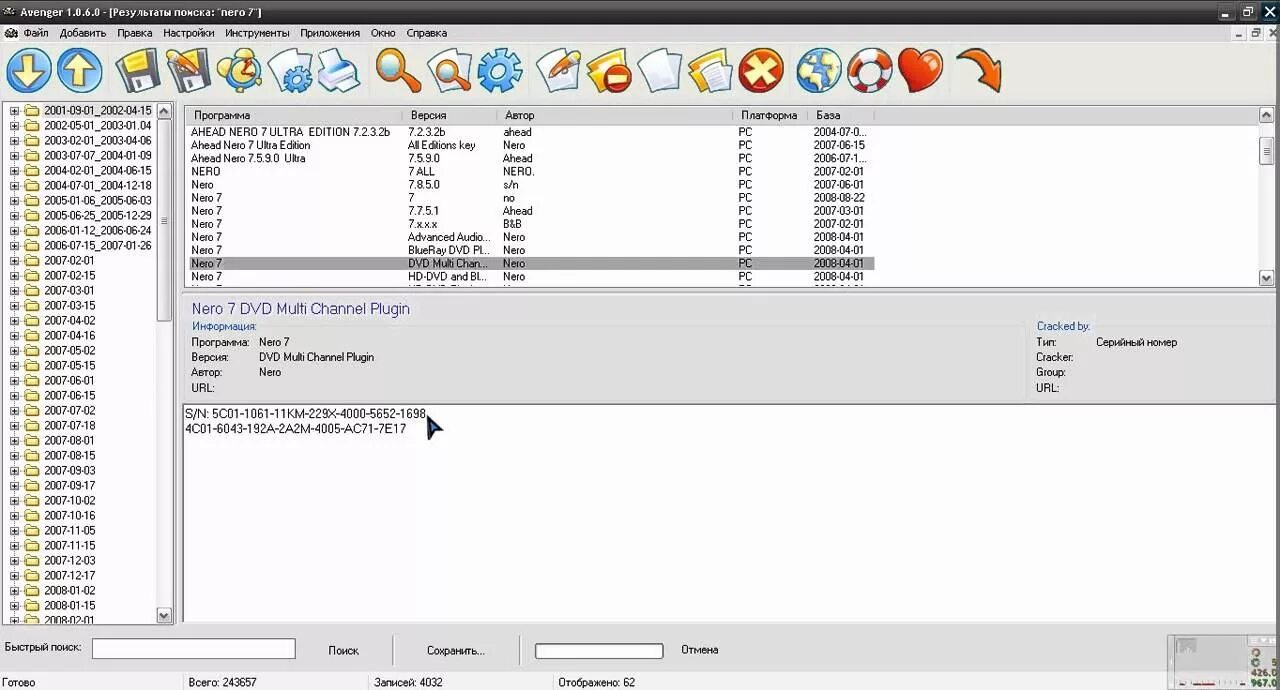Click the Поиск button
The height and width of the screenshot is (690, 1280).
click(343, 650)
